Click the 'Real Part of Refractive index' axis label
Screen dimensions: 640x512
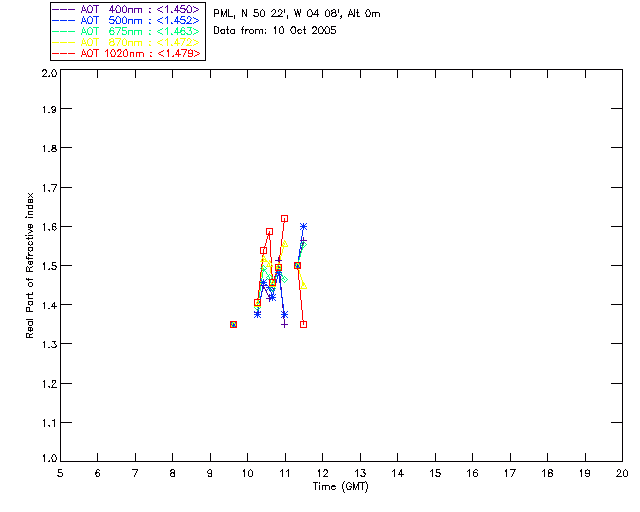(x=29, y=265)
